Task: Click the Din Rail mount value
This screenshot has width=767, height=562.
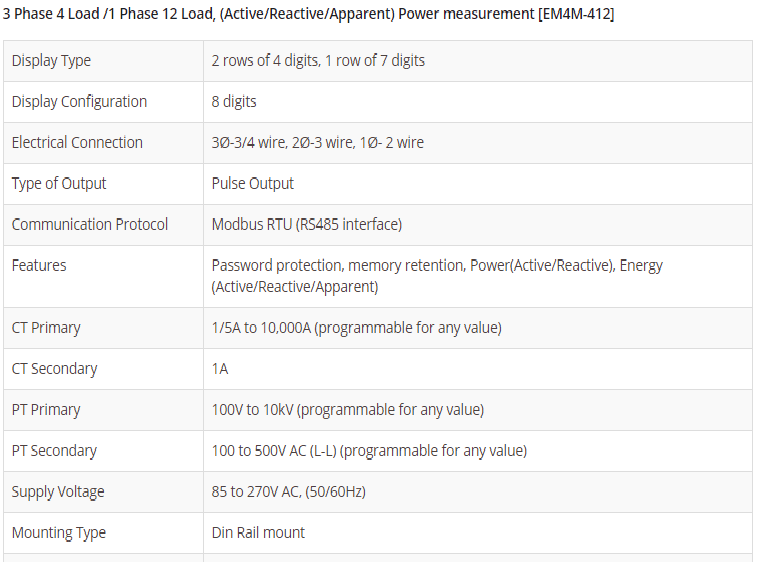Action: tap(258, 533)
